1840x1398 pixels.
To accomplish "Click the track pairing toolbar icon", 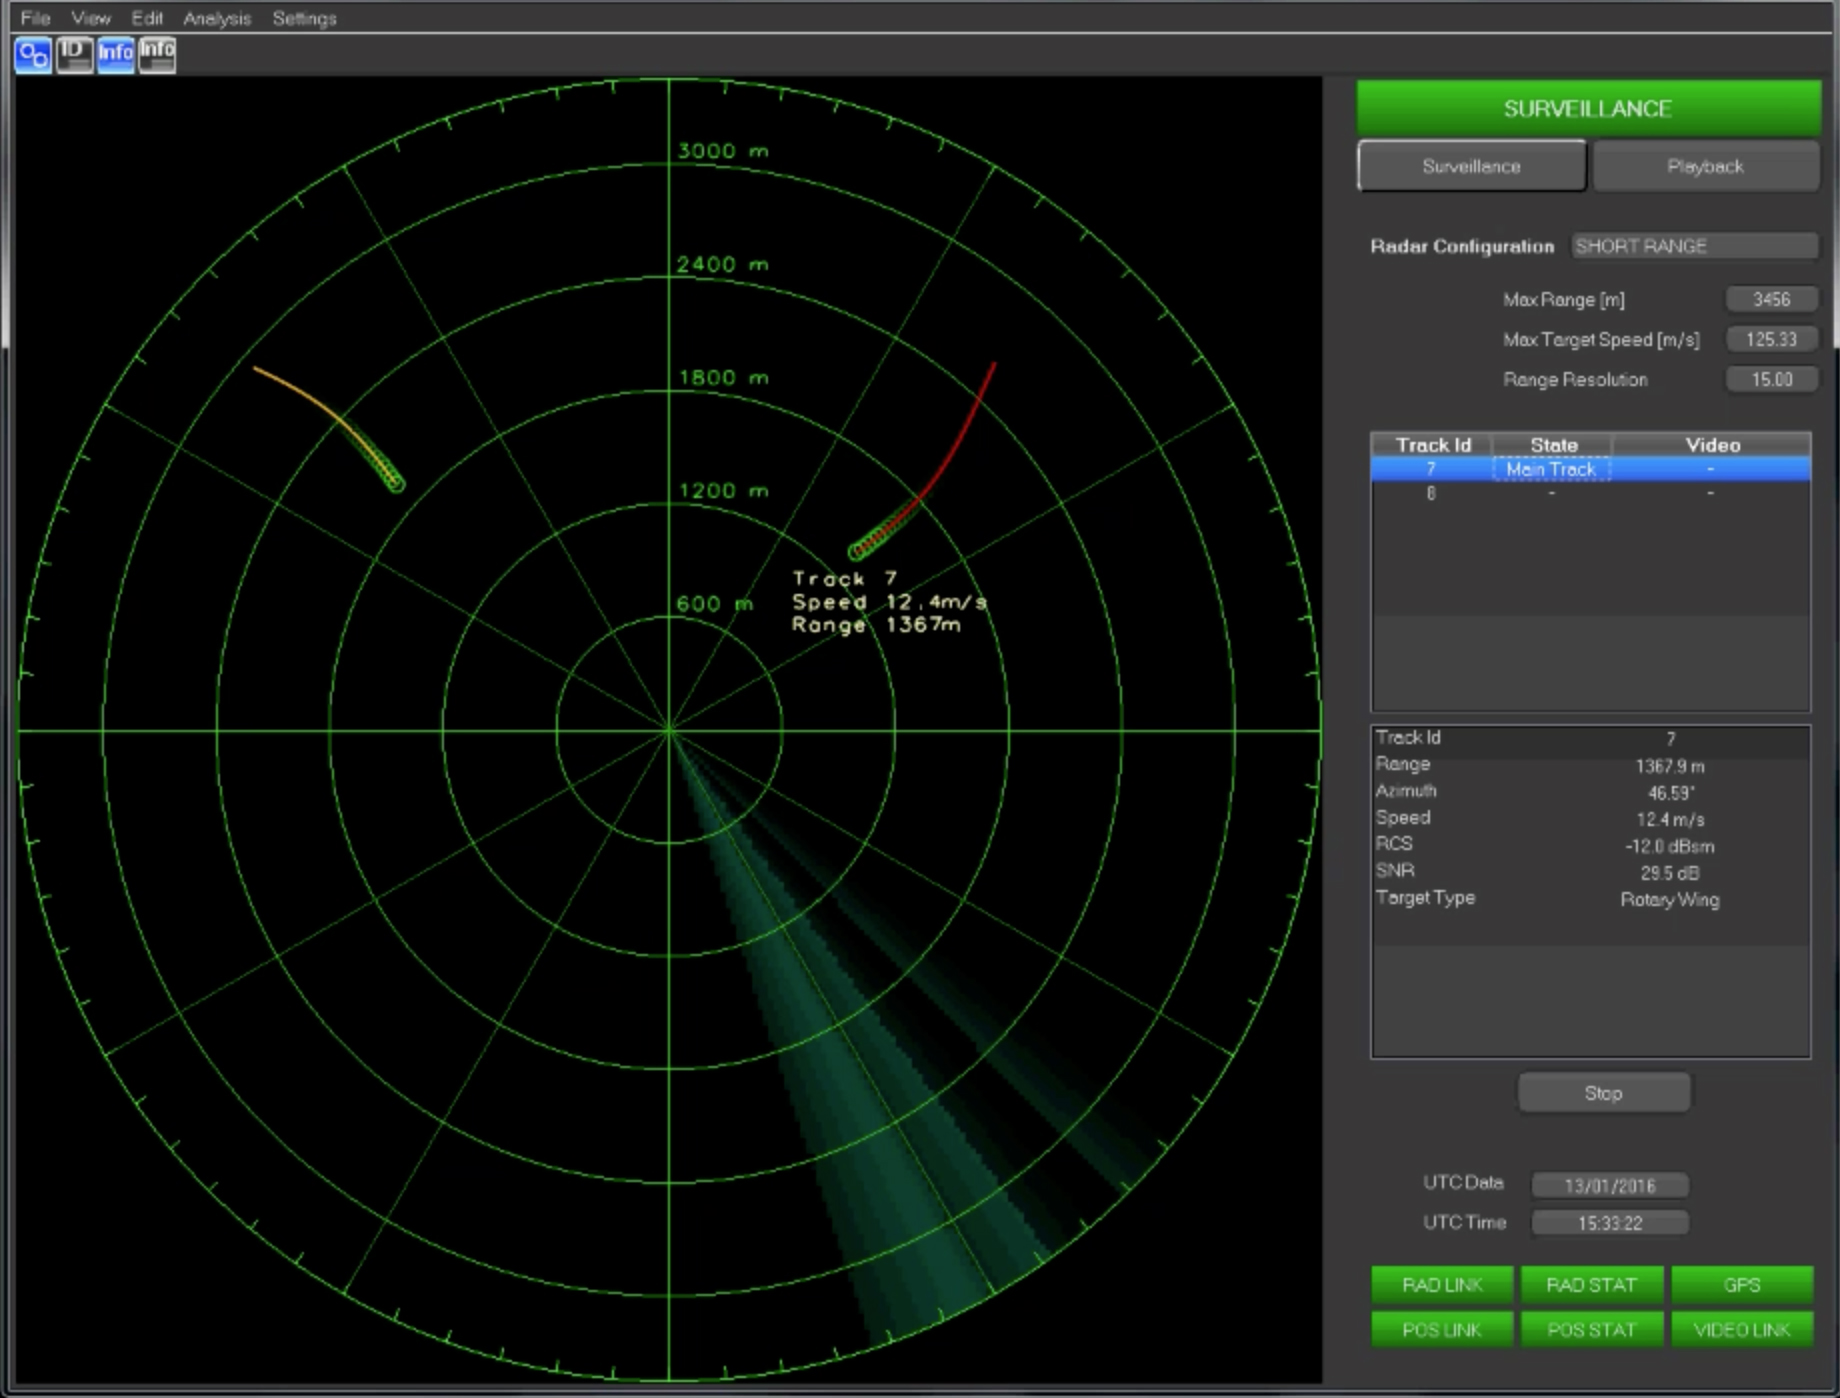I will coord(32,56).
